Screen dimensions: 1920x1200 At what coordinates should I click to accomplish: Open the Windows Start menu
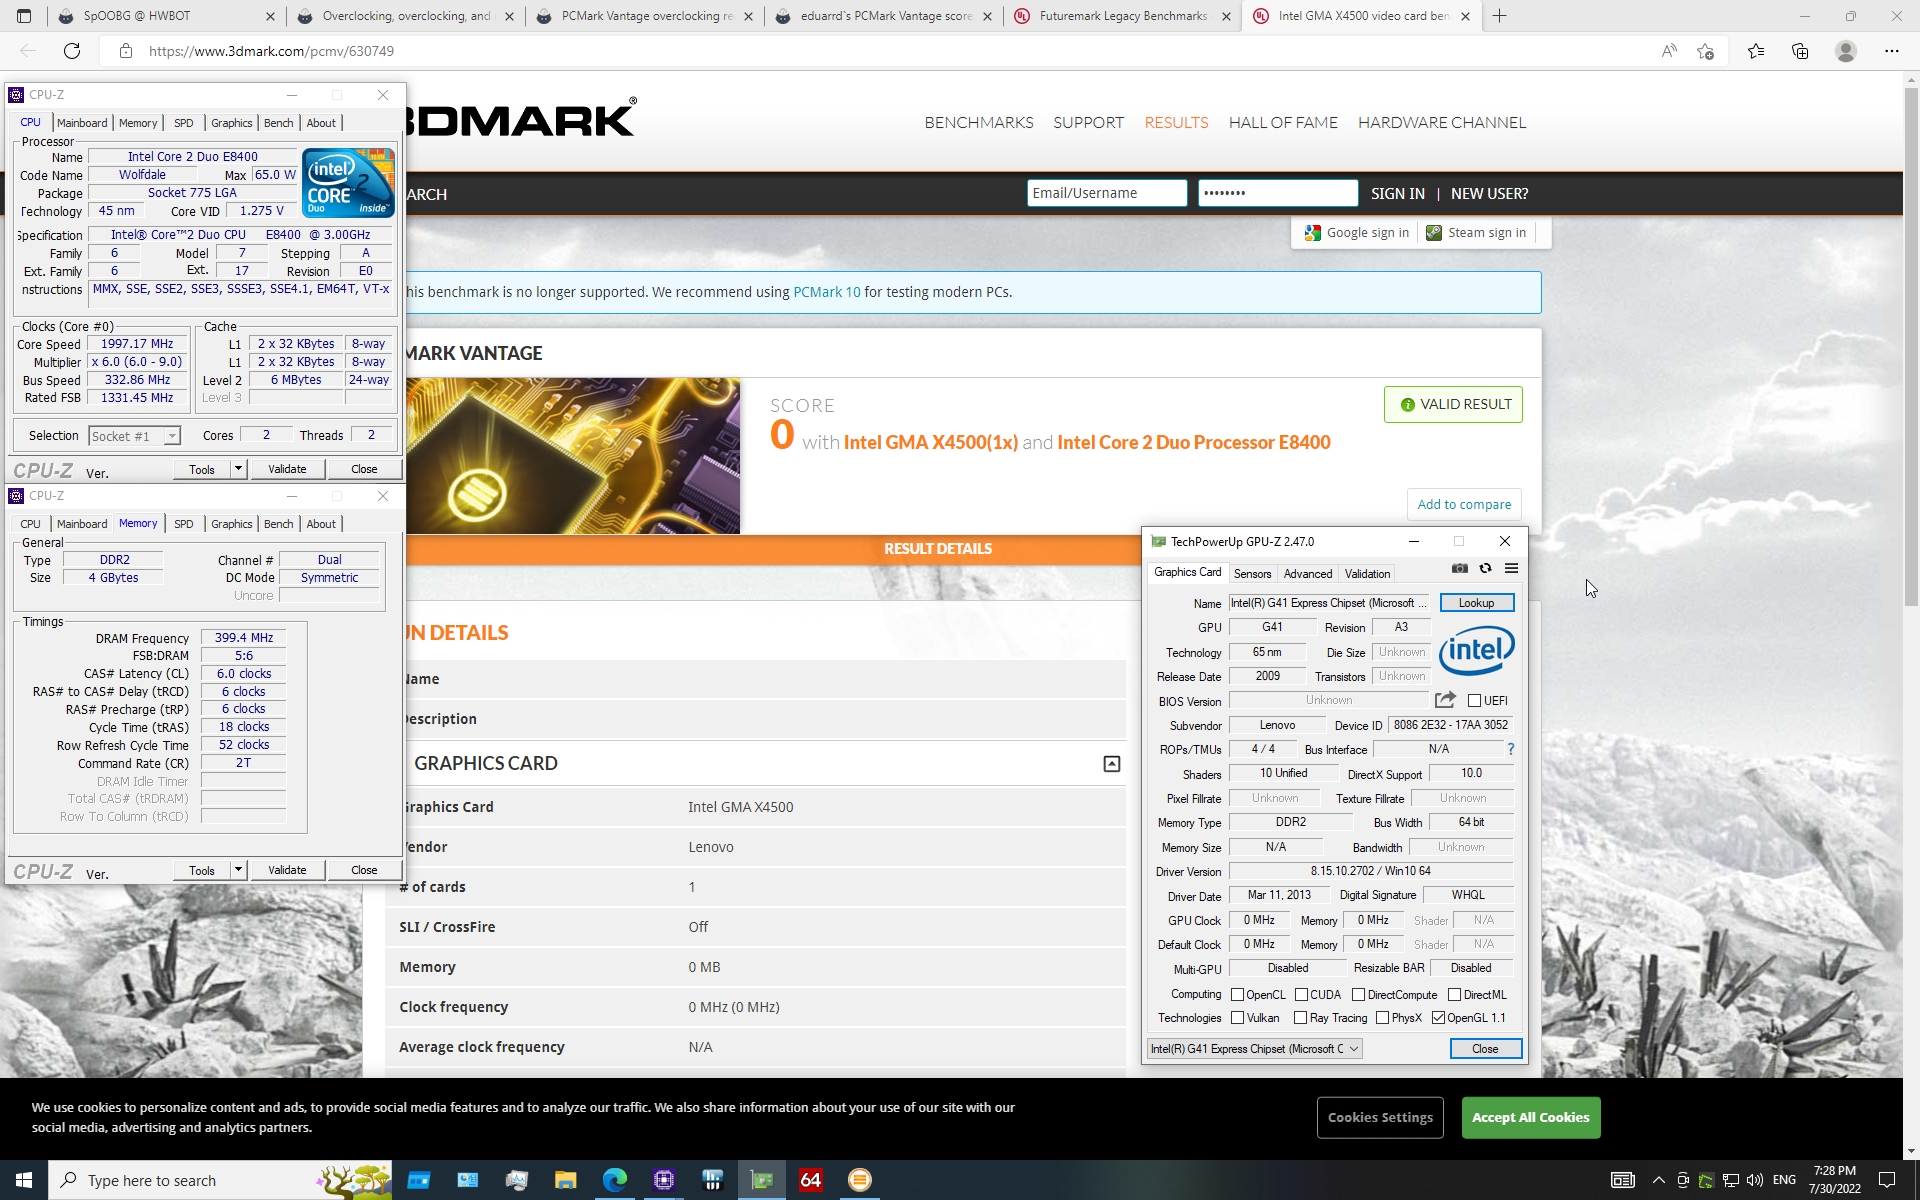coord(24,1180)
